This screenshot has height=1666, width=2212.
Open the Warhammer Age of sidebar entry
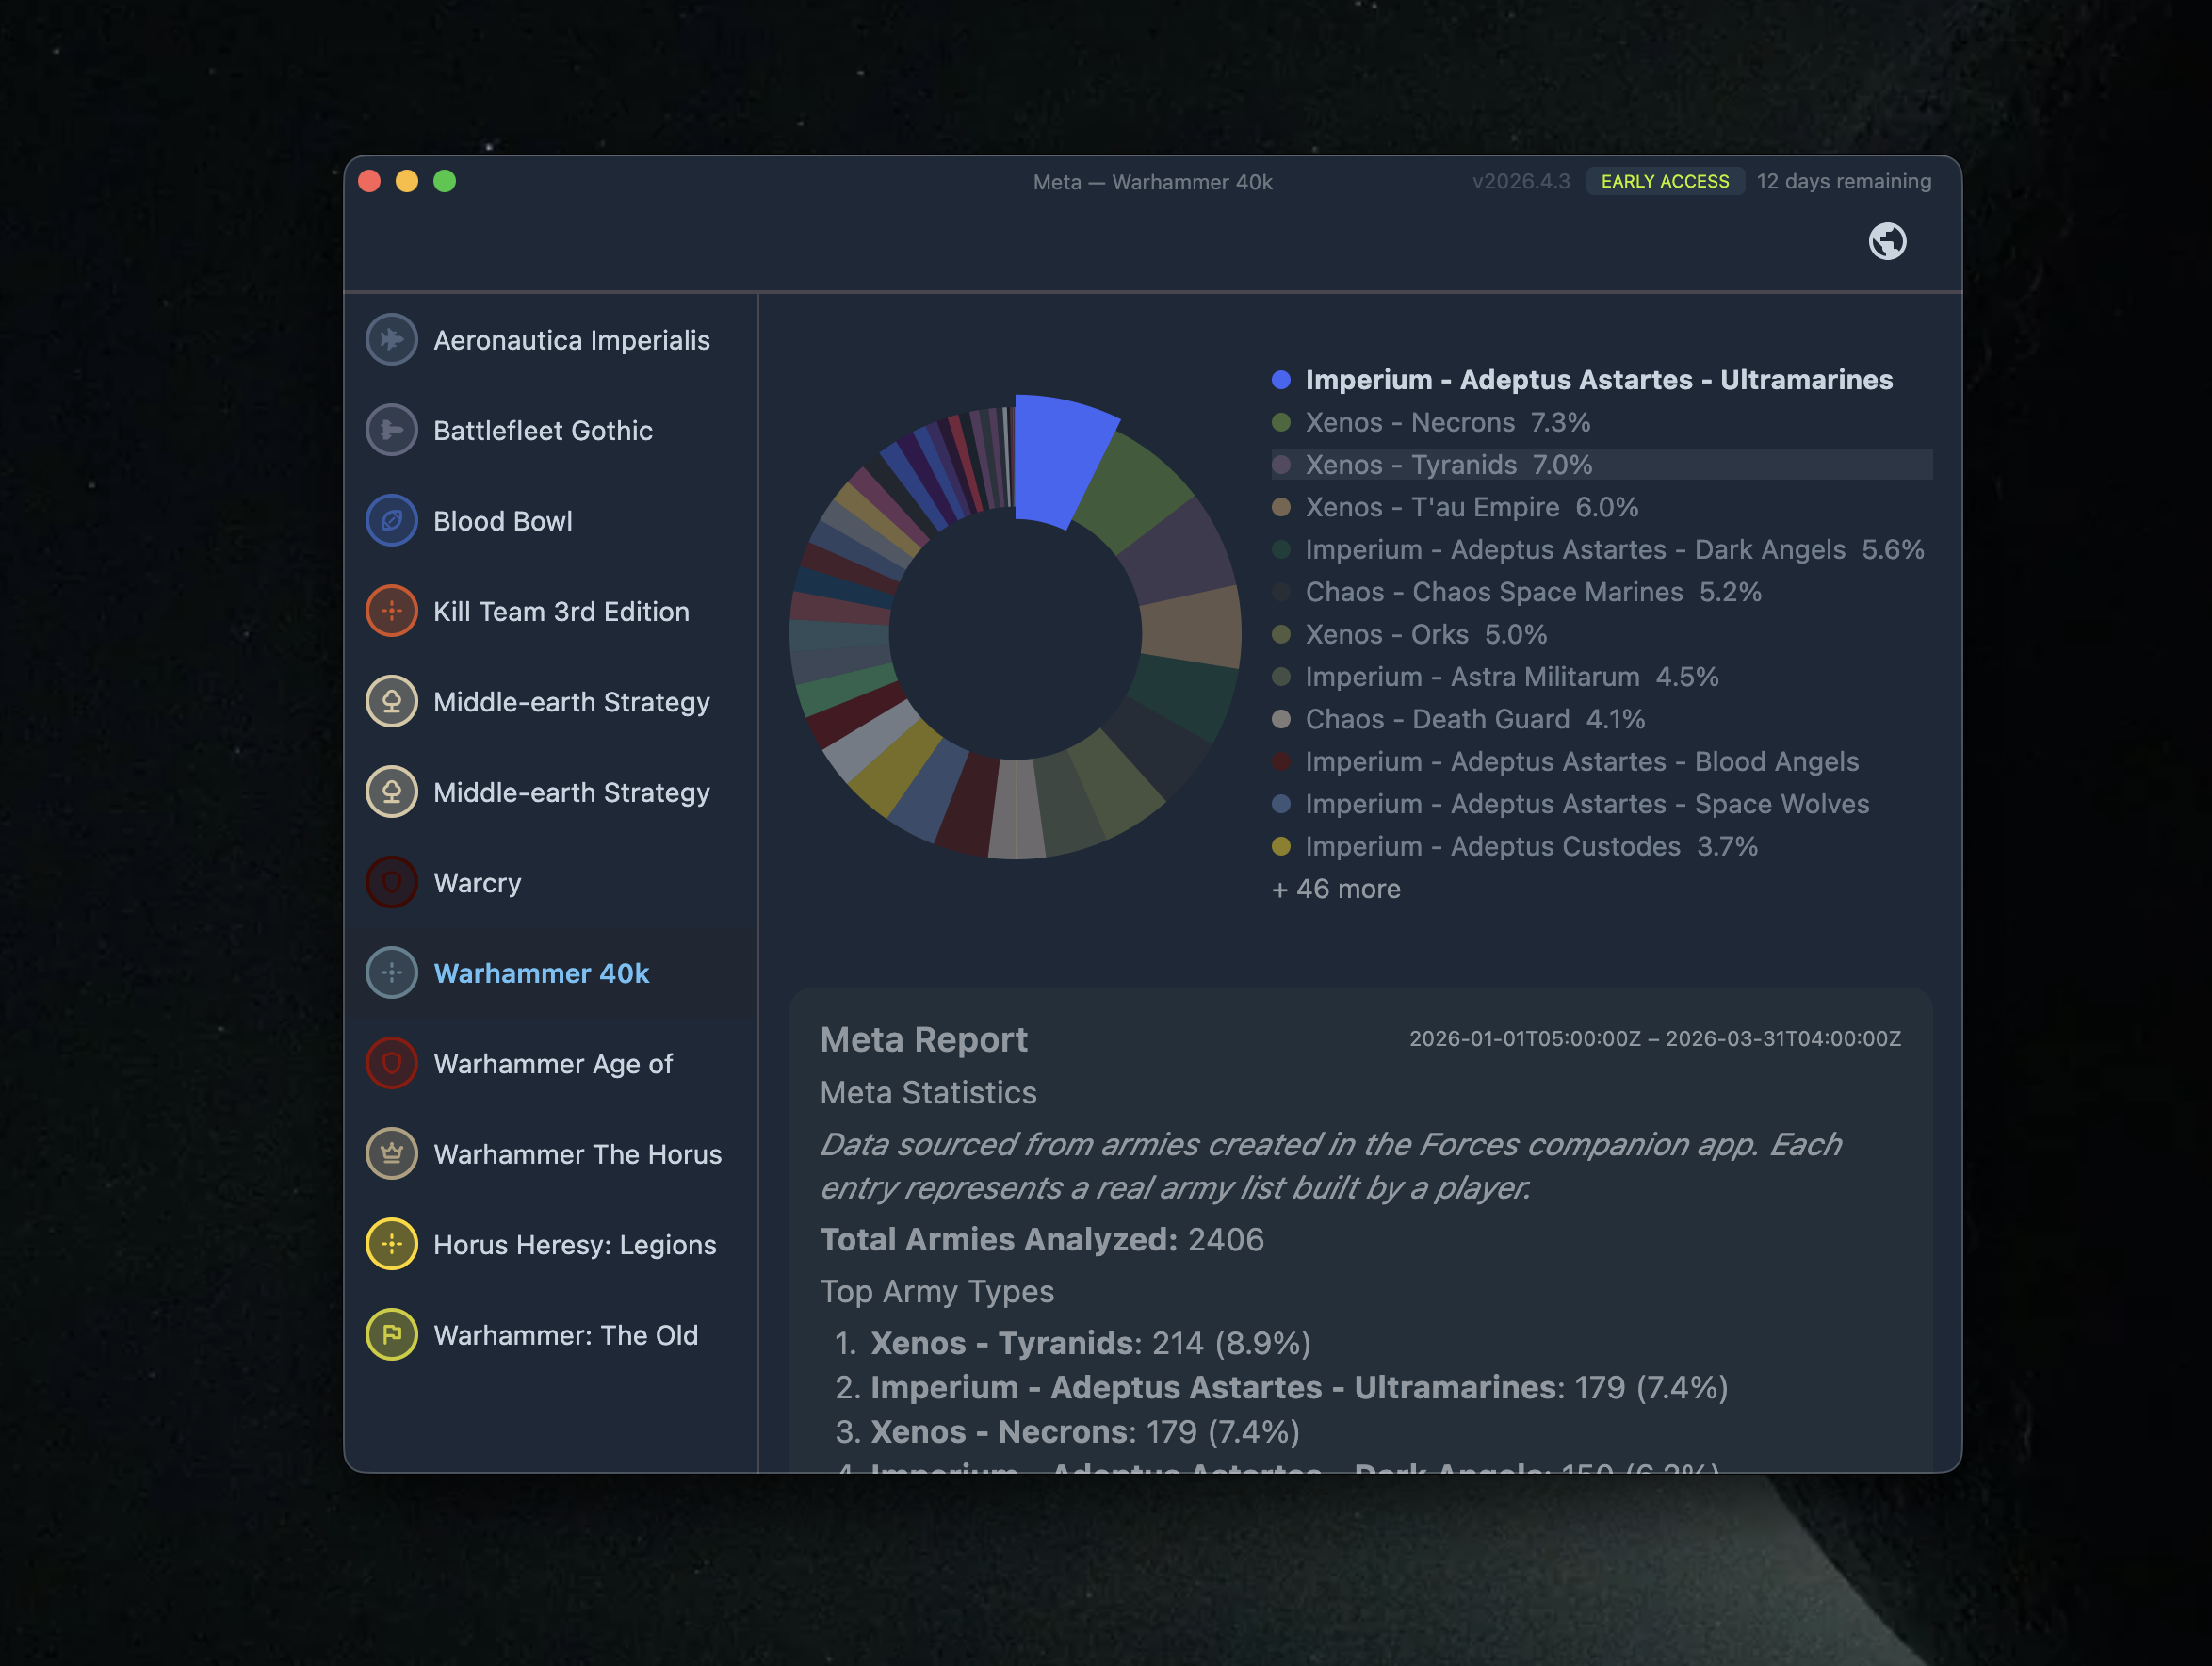[x=552, y=1064]
